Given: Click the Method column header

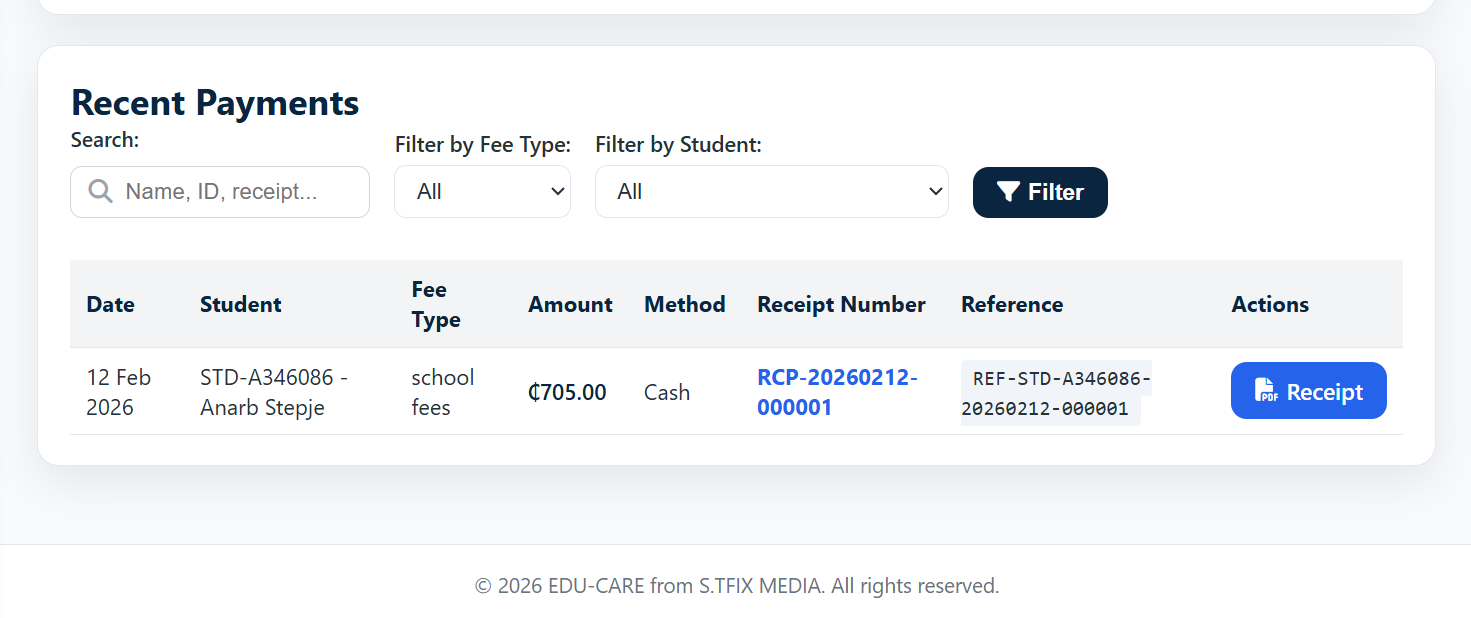Looking at the screenshot, I should [x=685, y=305].
